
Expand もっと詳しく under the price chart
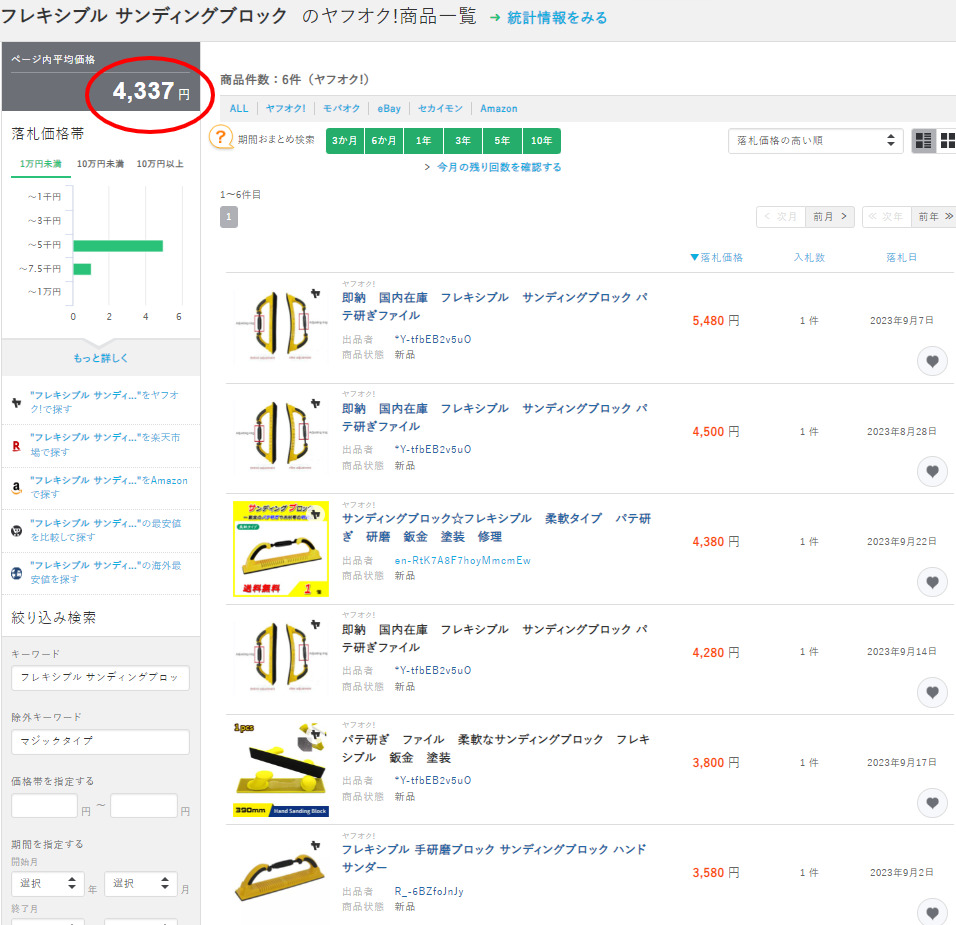pos(101,358)
